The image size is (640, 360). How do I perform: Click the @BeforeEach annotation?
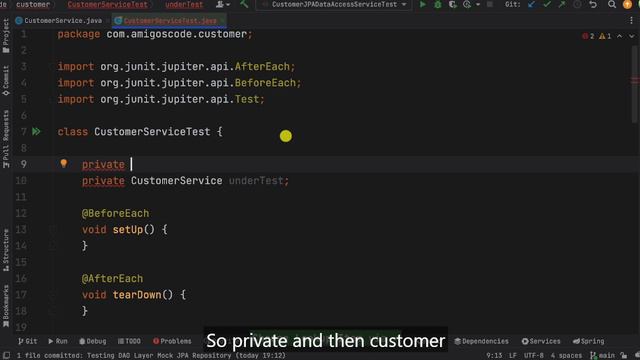[x=116, y=213]
